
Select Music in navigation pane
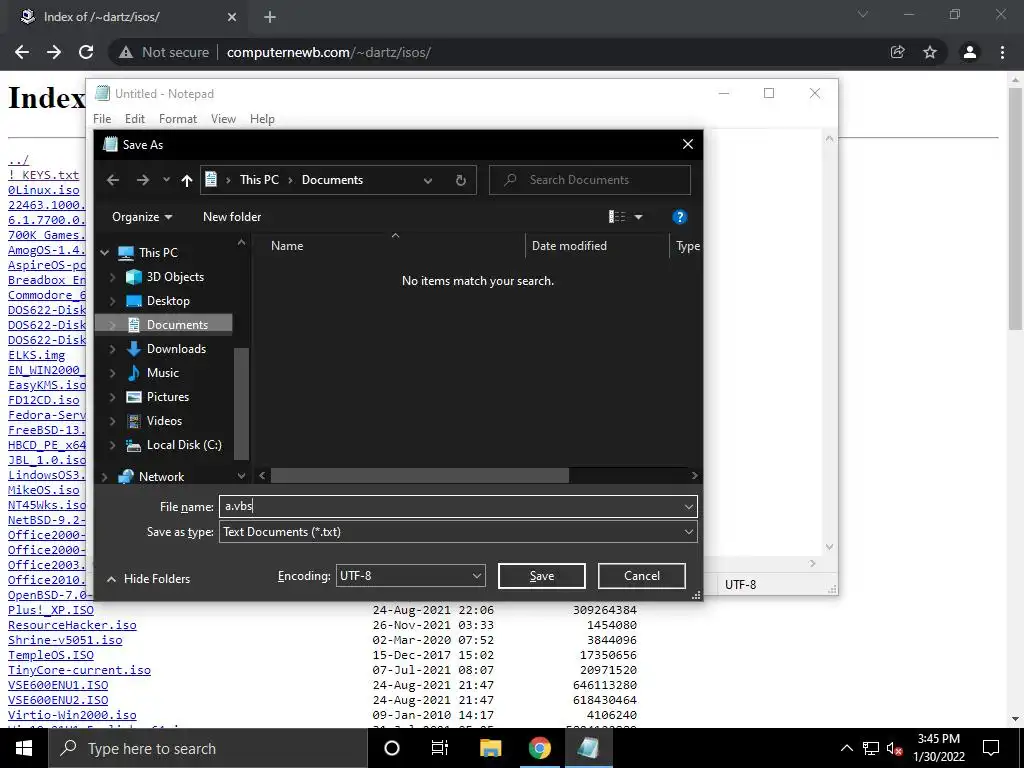coord(163,373)
